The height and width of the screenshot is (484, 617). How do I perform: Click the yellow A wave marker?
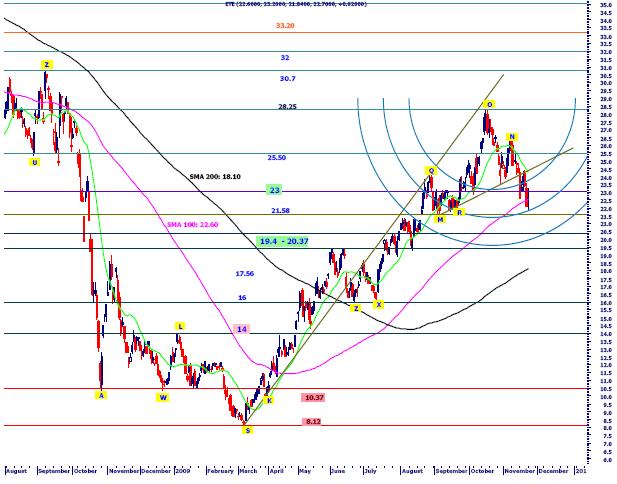coord(100,394)
